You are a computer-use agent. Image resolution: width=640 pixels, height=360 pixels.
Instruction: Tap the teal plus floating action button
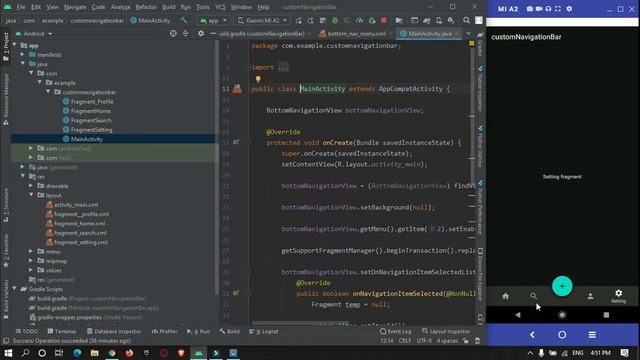562,286
